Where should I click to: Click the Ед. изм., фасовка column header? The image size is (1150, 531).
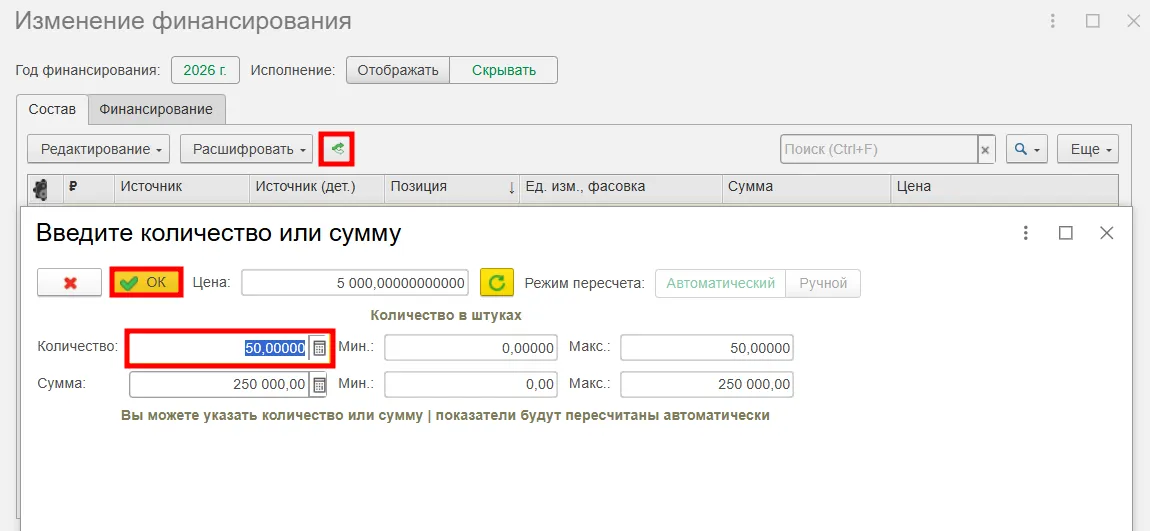621,187
